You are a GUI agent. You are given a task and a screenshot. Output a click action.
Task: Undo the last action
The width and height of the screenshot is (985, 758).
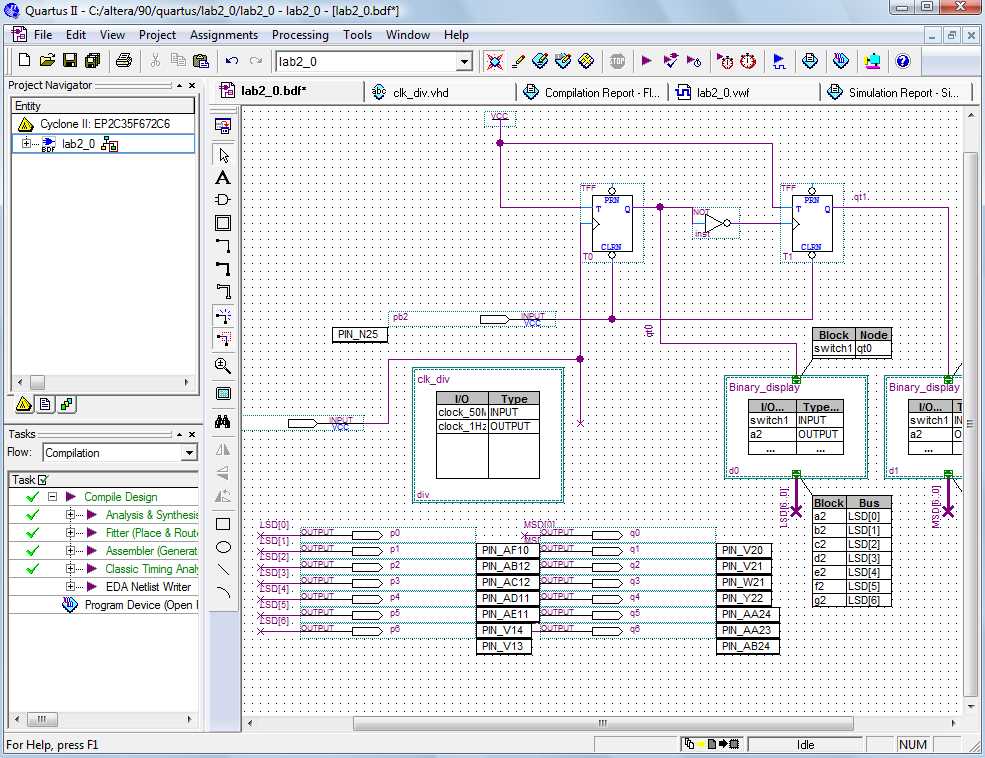(x=231, y=61)
